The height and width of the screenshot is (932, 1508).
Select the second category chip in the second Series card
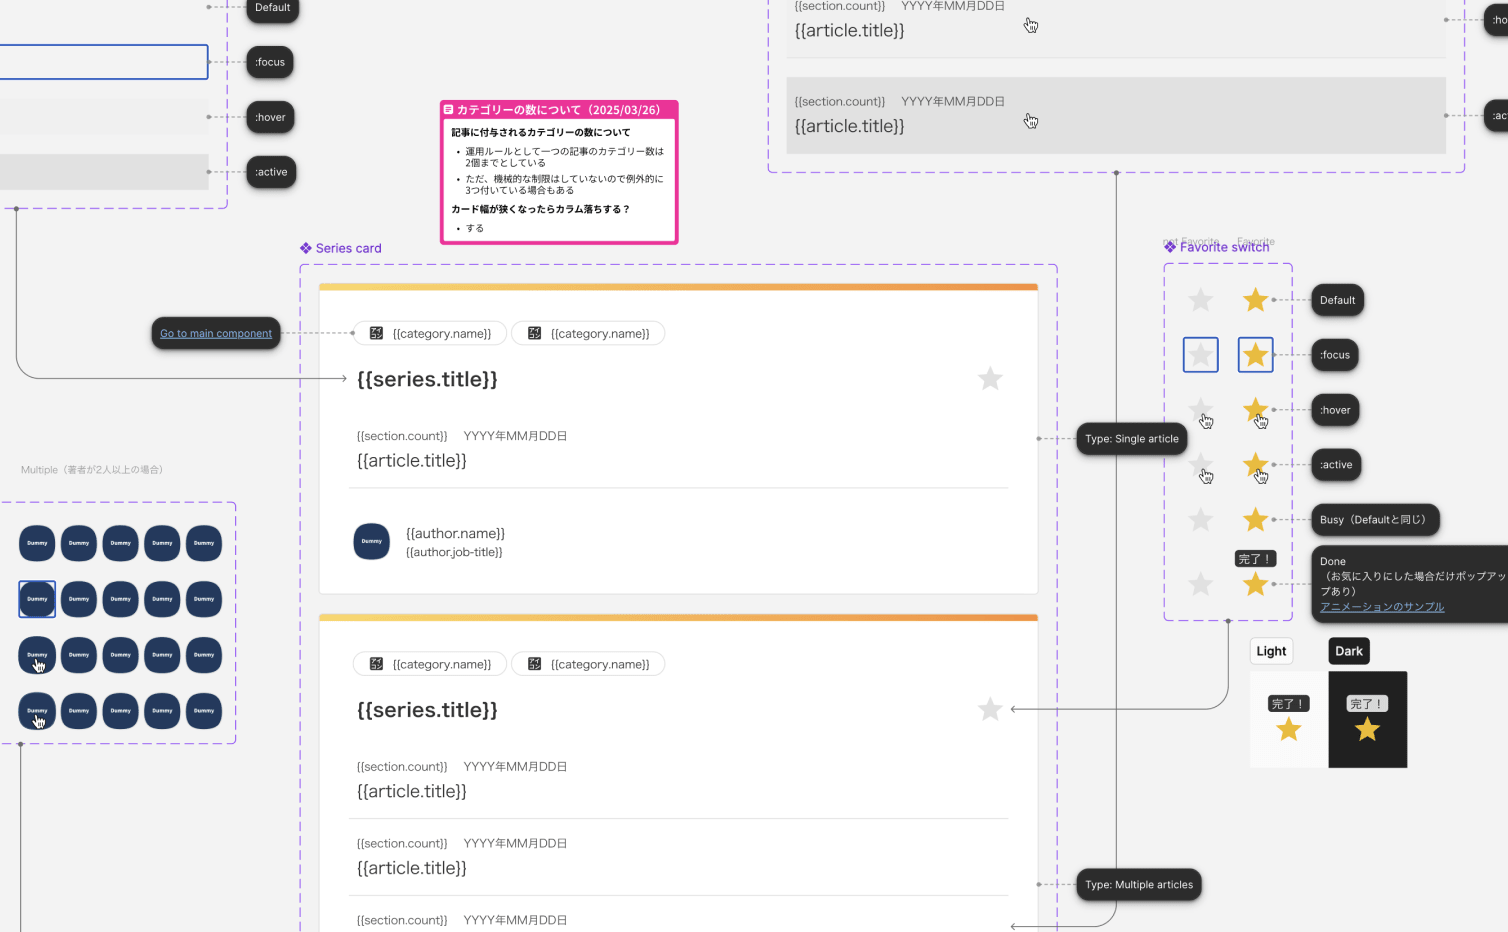[588, 664]
